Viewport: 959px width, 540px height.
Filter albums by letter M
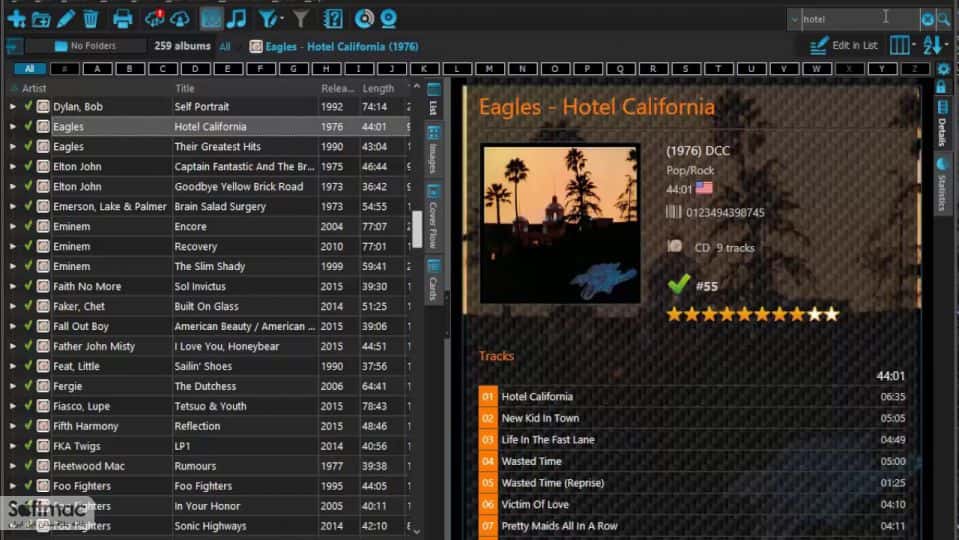pos(489,68)
